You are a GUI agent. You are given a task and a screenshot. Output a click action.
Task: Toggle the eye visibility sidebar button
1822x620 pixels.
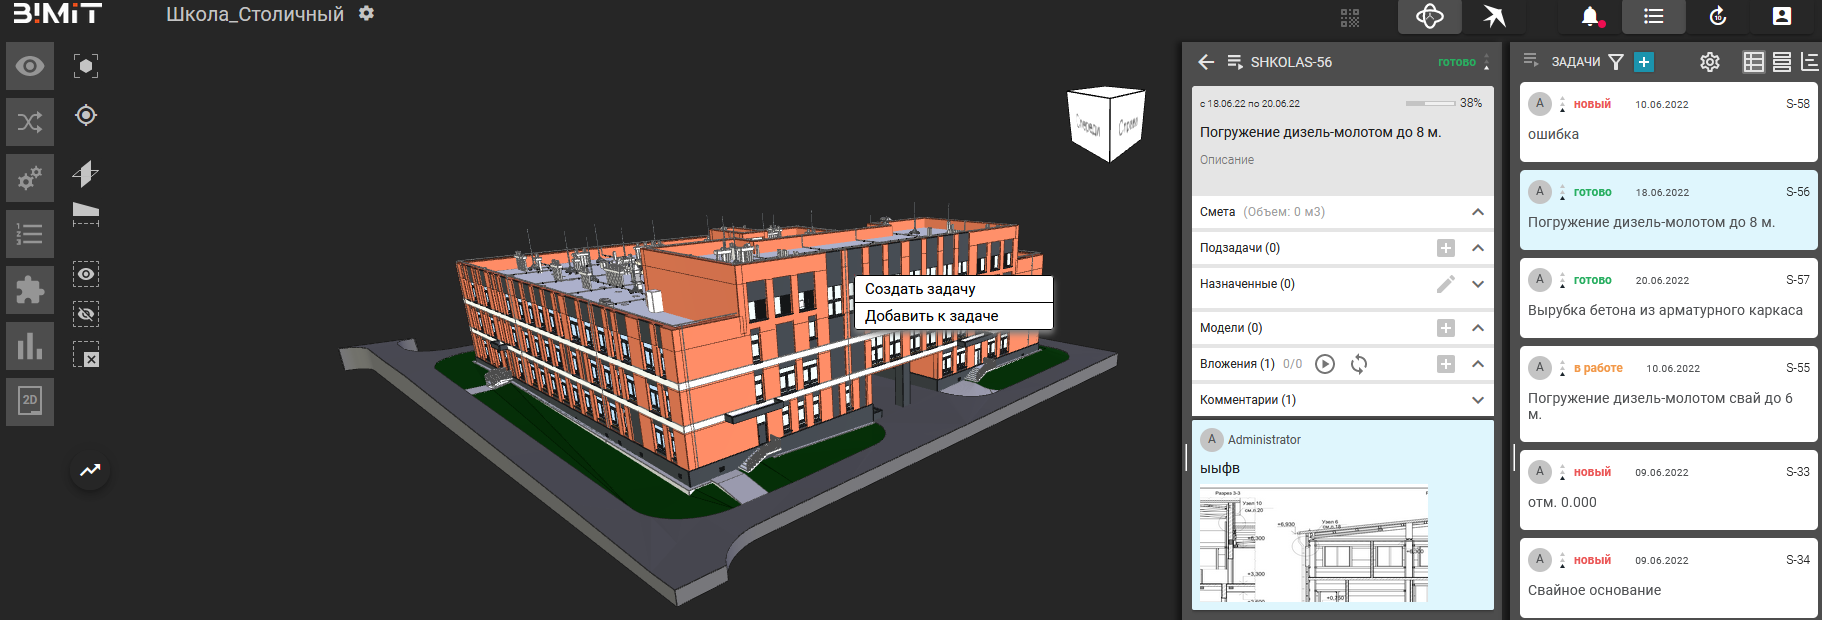30,66
